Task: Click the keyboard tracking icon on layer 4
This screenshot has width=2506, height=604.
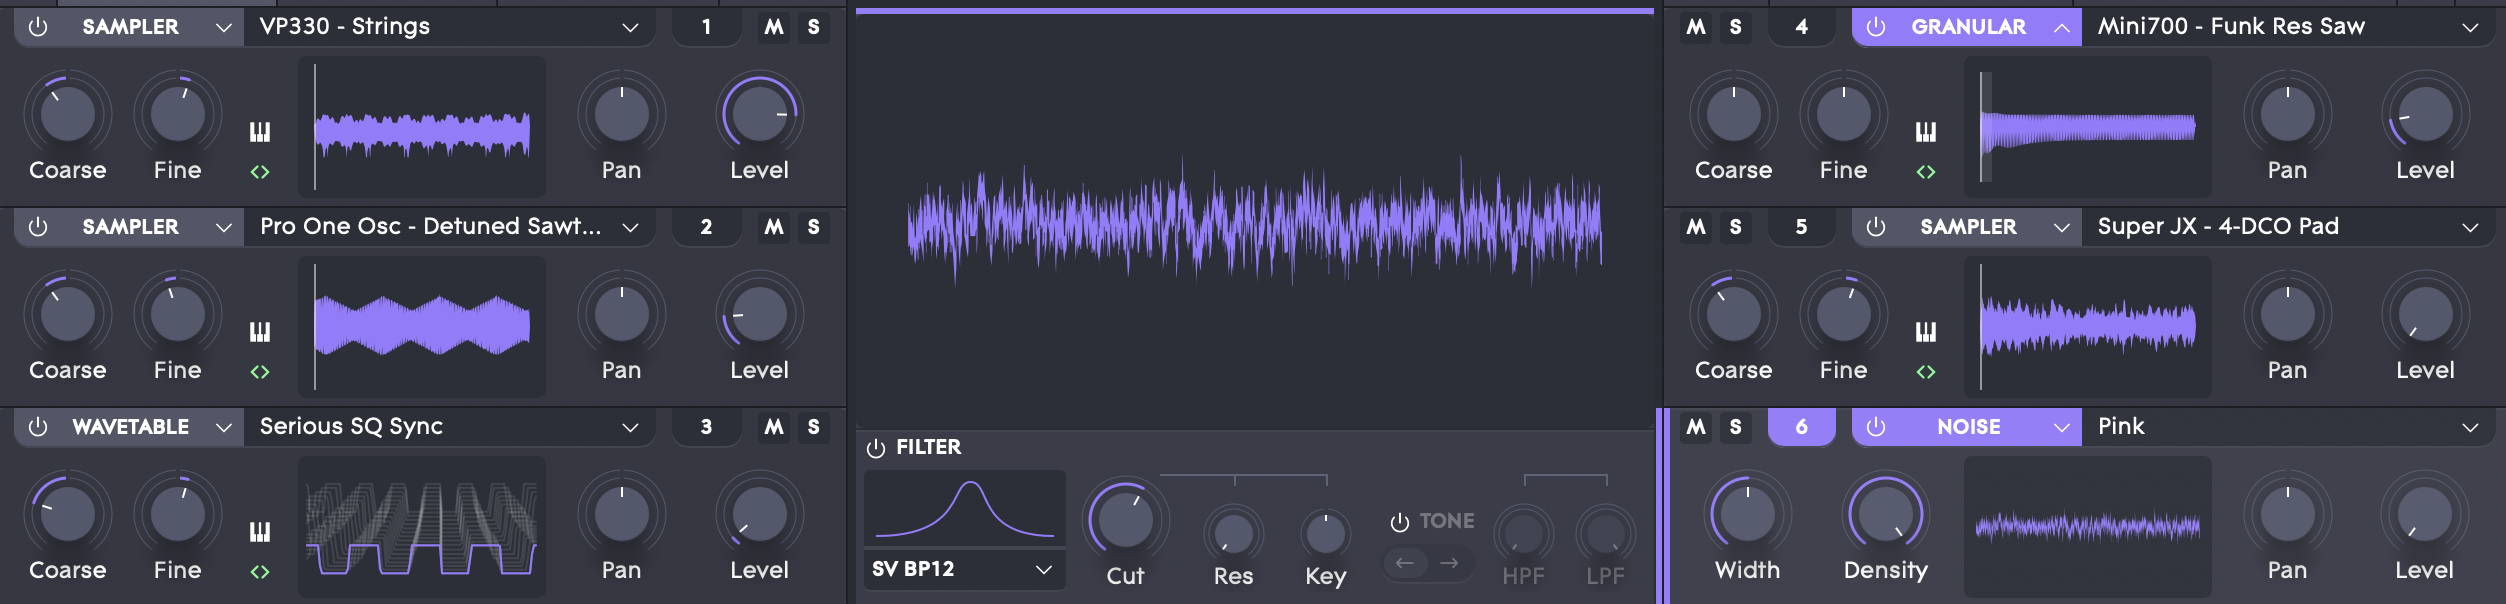Action: [x=1926, y=132]
